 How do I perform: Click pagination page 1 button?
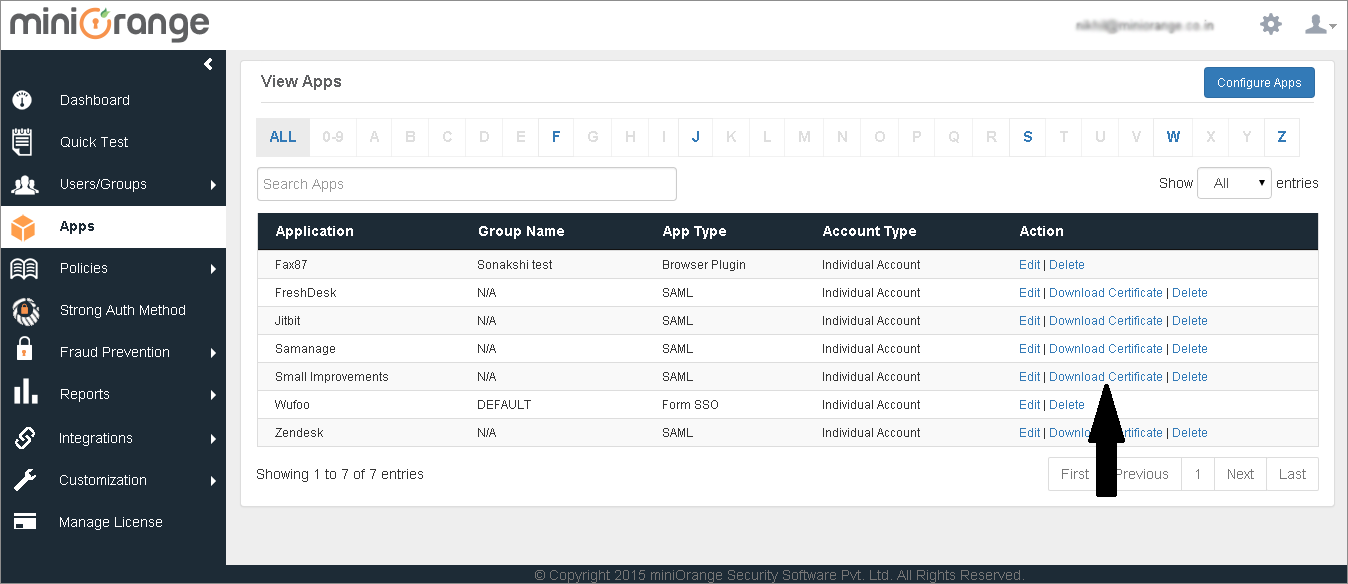pyautogui.click(x=1198, y=474)
